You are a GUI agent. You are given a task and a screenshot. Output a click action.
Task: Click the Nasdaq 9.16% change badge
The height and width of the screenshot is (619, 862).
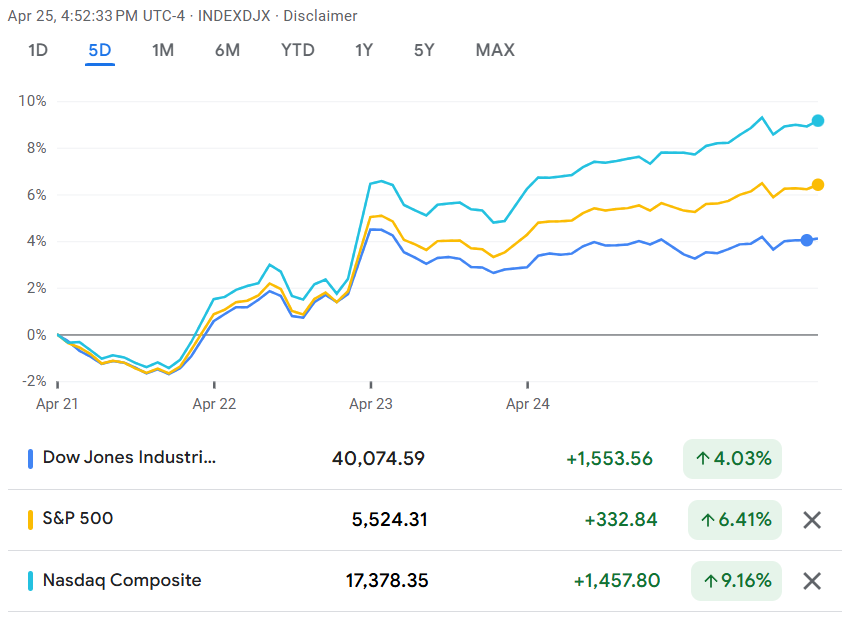[736, 581]
